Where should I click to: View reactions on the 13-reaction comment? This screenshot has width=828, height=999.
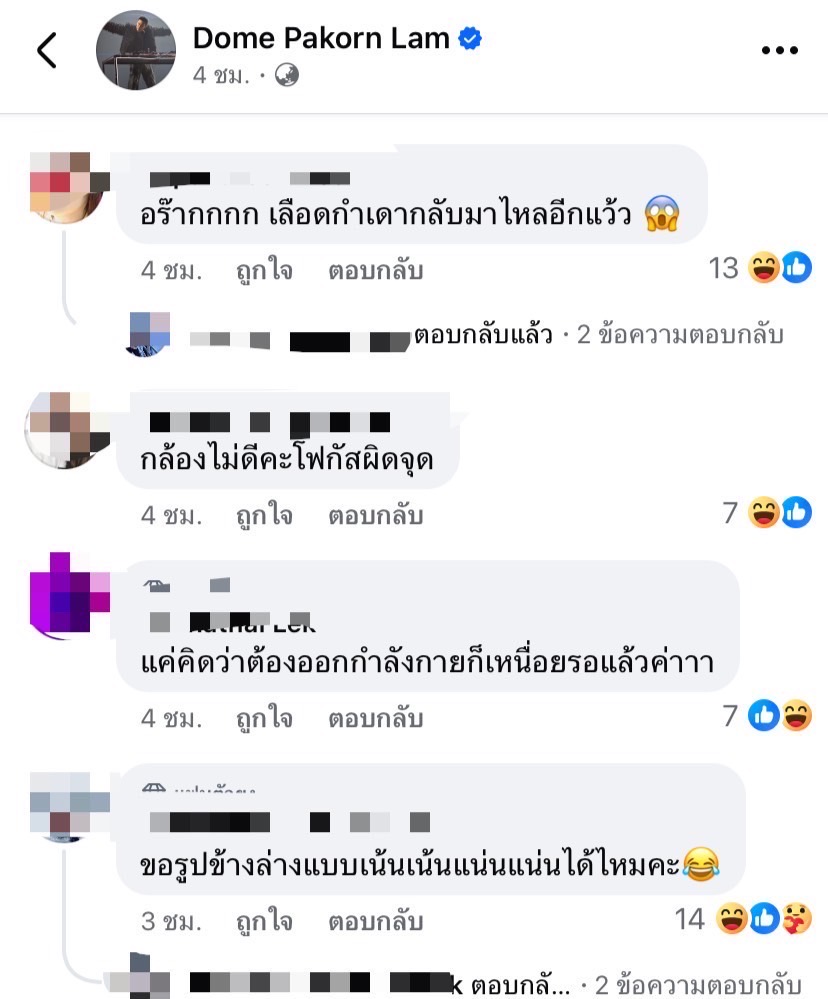coord(760,268)
